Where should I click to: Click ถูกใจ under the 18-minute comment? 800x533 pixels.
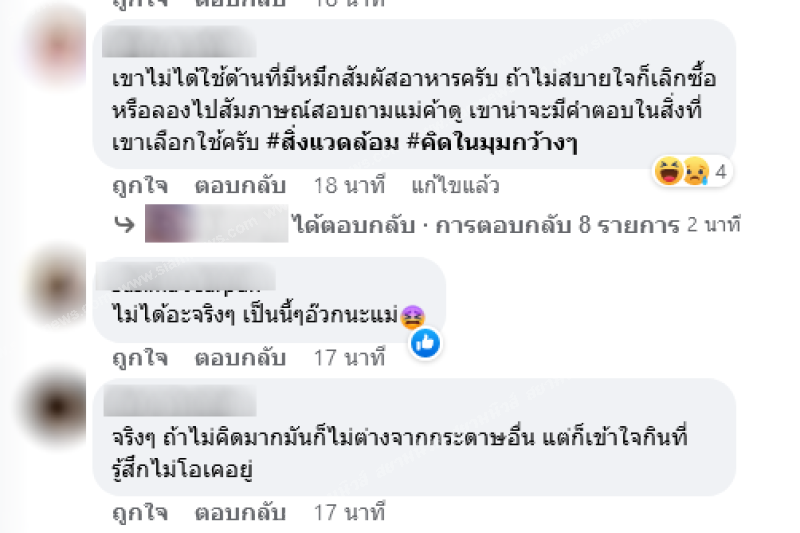tap(140, 186)
